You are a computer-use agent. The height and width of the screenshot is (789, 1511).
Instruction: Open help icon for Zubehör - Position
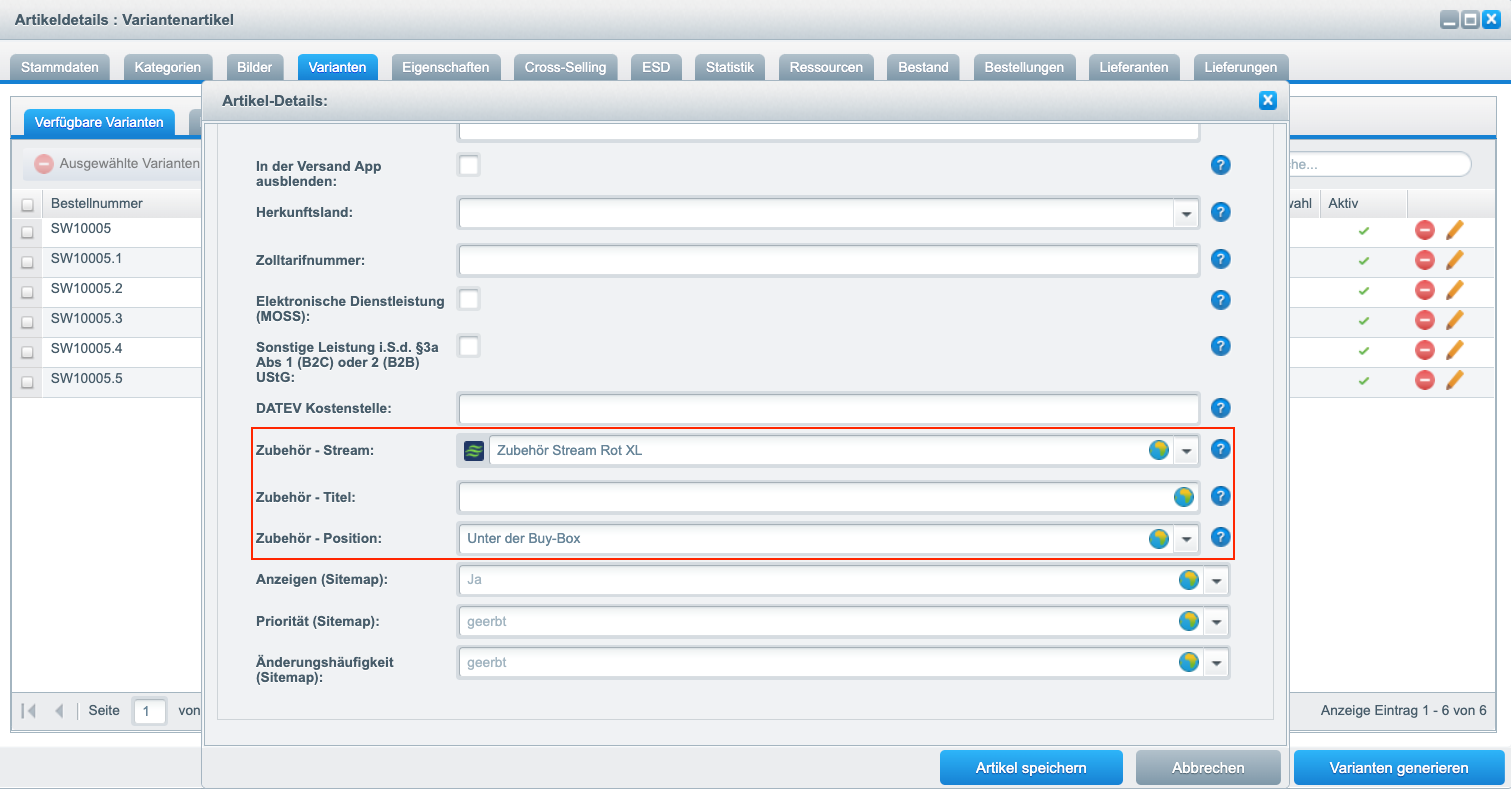point(1220,537)
